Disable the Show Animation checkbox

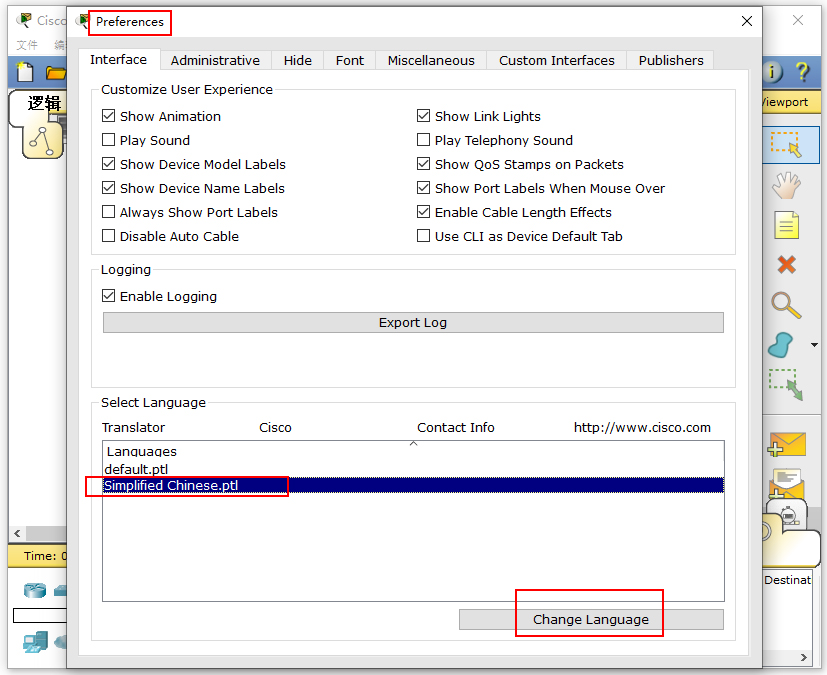[109, 116]
